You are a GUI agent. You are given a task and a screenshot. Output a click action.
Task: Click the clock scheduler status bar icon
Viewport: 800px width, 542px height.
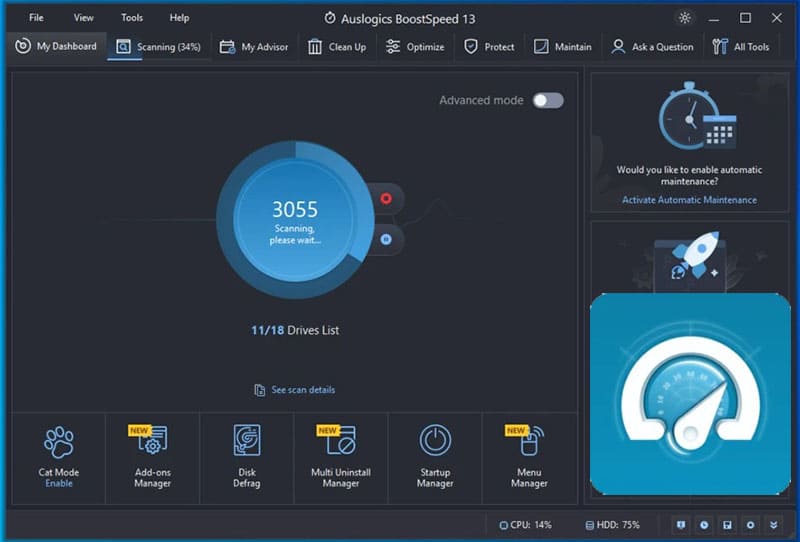coord(704,525)
